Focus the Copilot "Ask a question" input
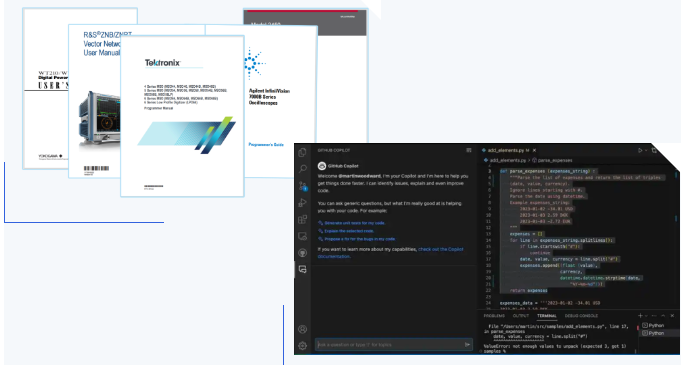Image resolution: width=684 pixels, height=365 pixels. 390,345
